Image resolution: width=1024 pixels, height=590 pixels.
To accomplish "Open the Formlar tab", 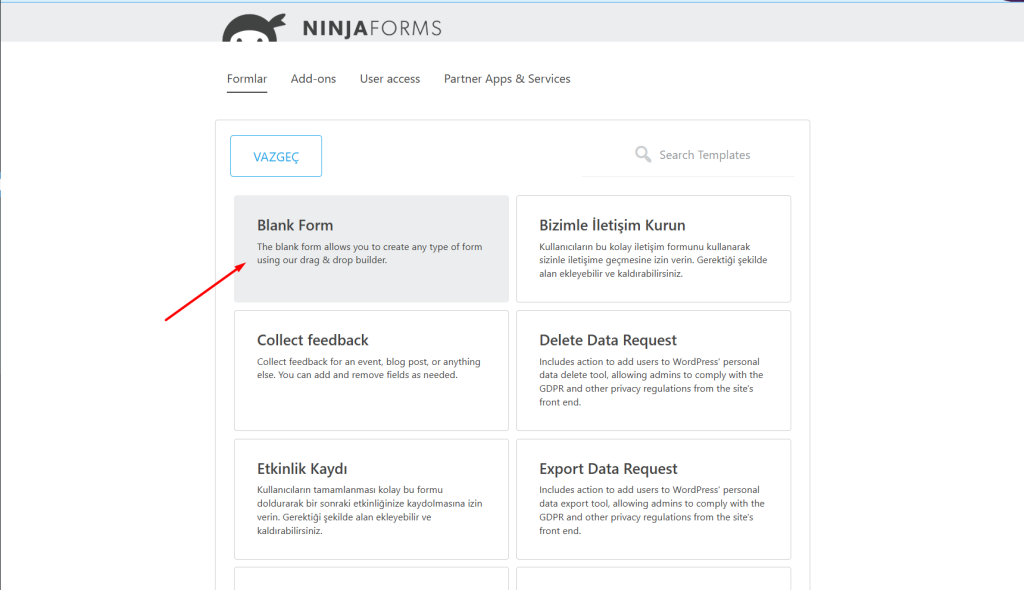I will coord(247,78).
